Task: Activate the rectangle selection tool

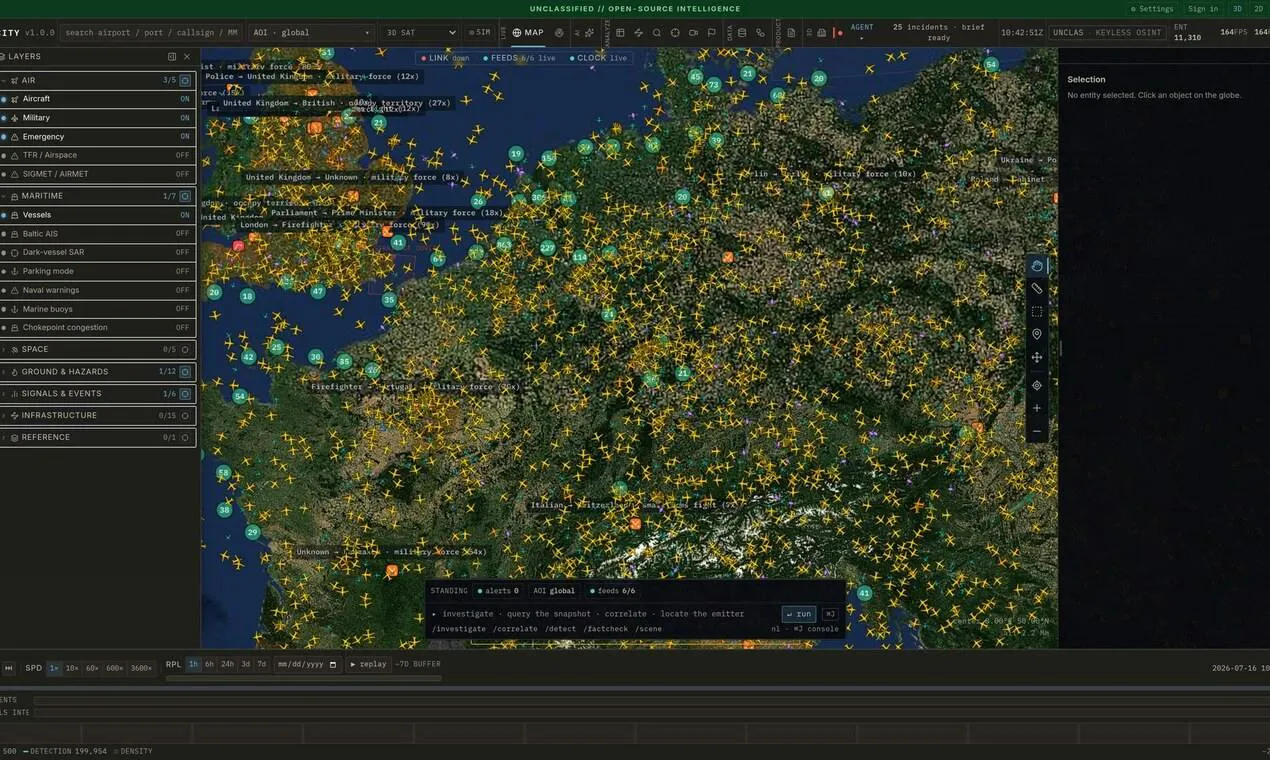Action: 1037,312
